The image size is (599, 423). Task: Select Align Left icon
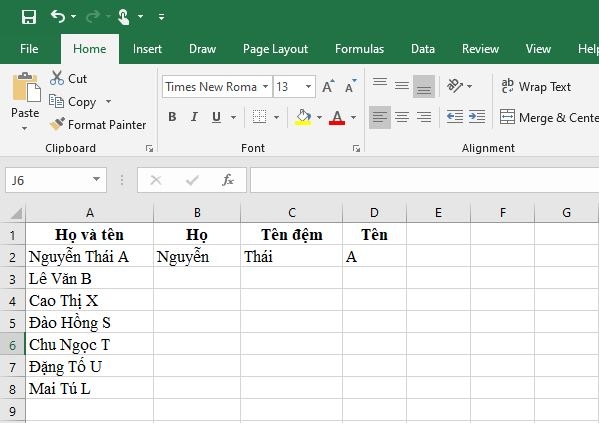(x=380, y=117)
